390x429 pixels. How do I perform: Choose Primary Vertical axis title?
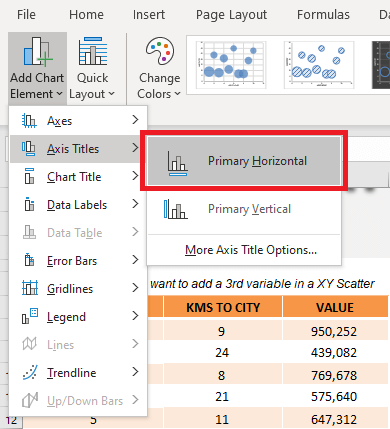244,209
